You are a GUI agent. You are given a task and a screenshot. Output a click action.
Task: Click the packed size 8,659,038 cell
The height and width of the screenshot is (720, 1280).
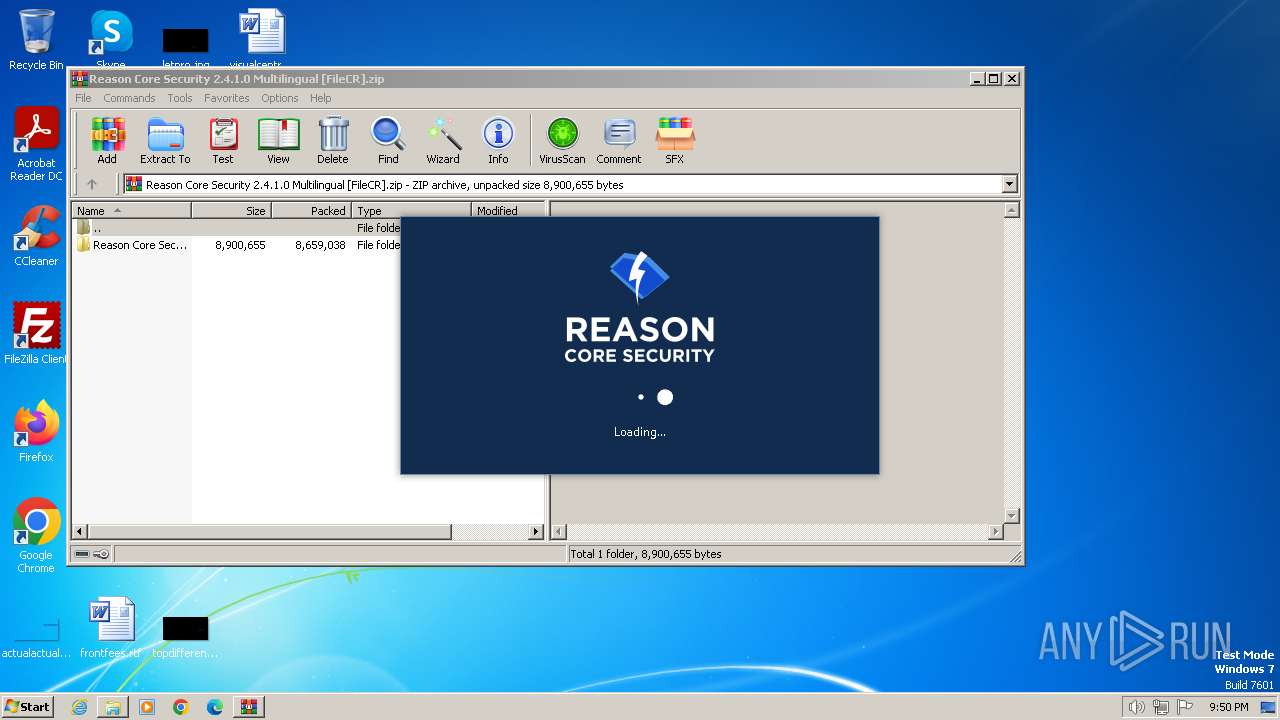pyautogui.click(x=320, y=245)
